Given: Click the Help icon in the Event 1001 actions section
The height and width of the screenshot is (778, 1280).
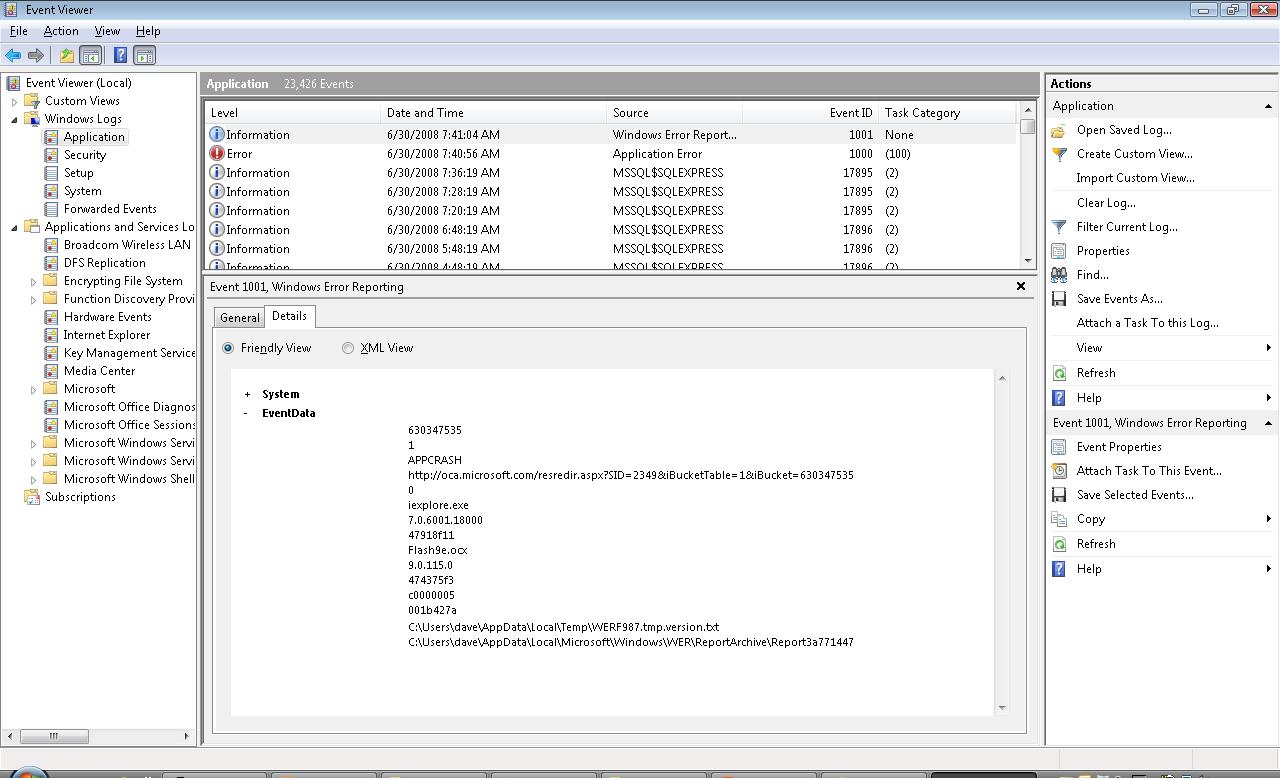Looking at the screenshot, I should (x=1059, y=569).
